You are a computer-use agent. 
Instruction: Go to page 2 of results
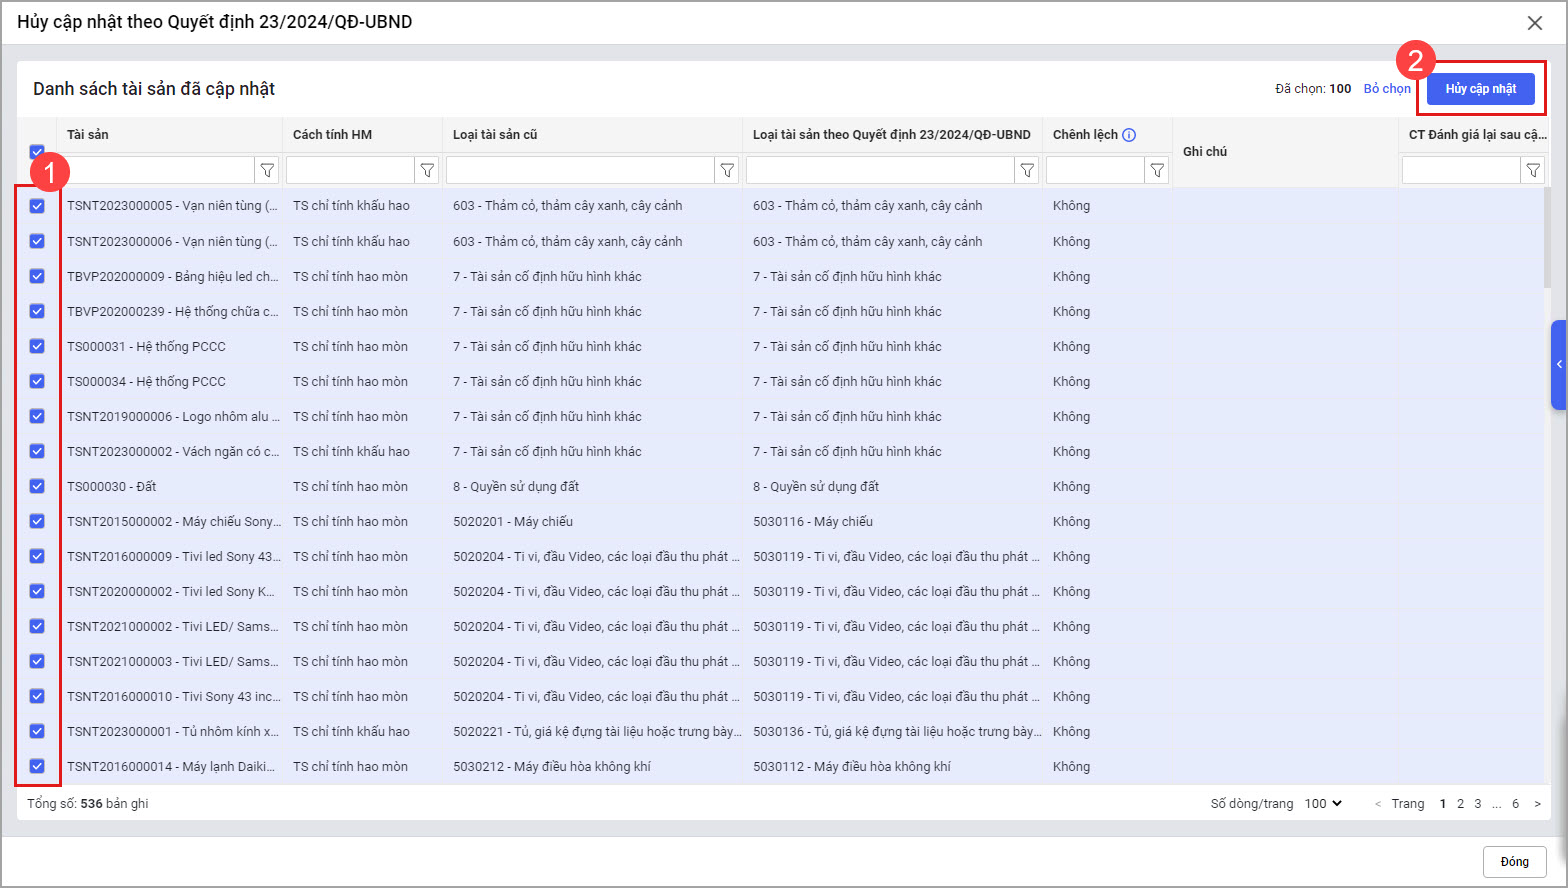pos(1460,804)
